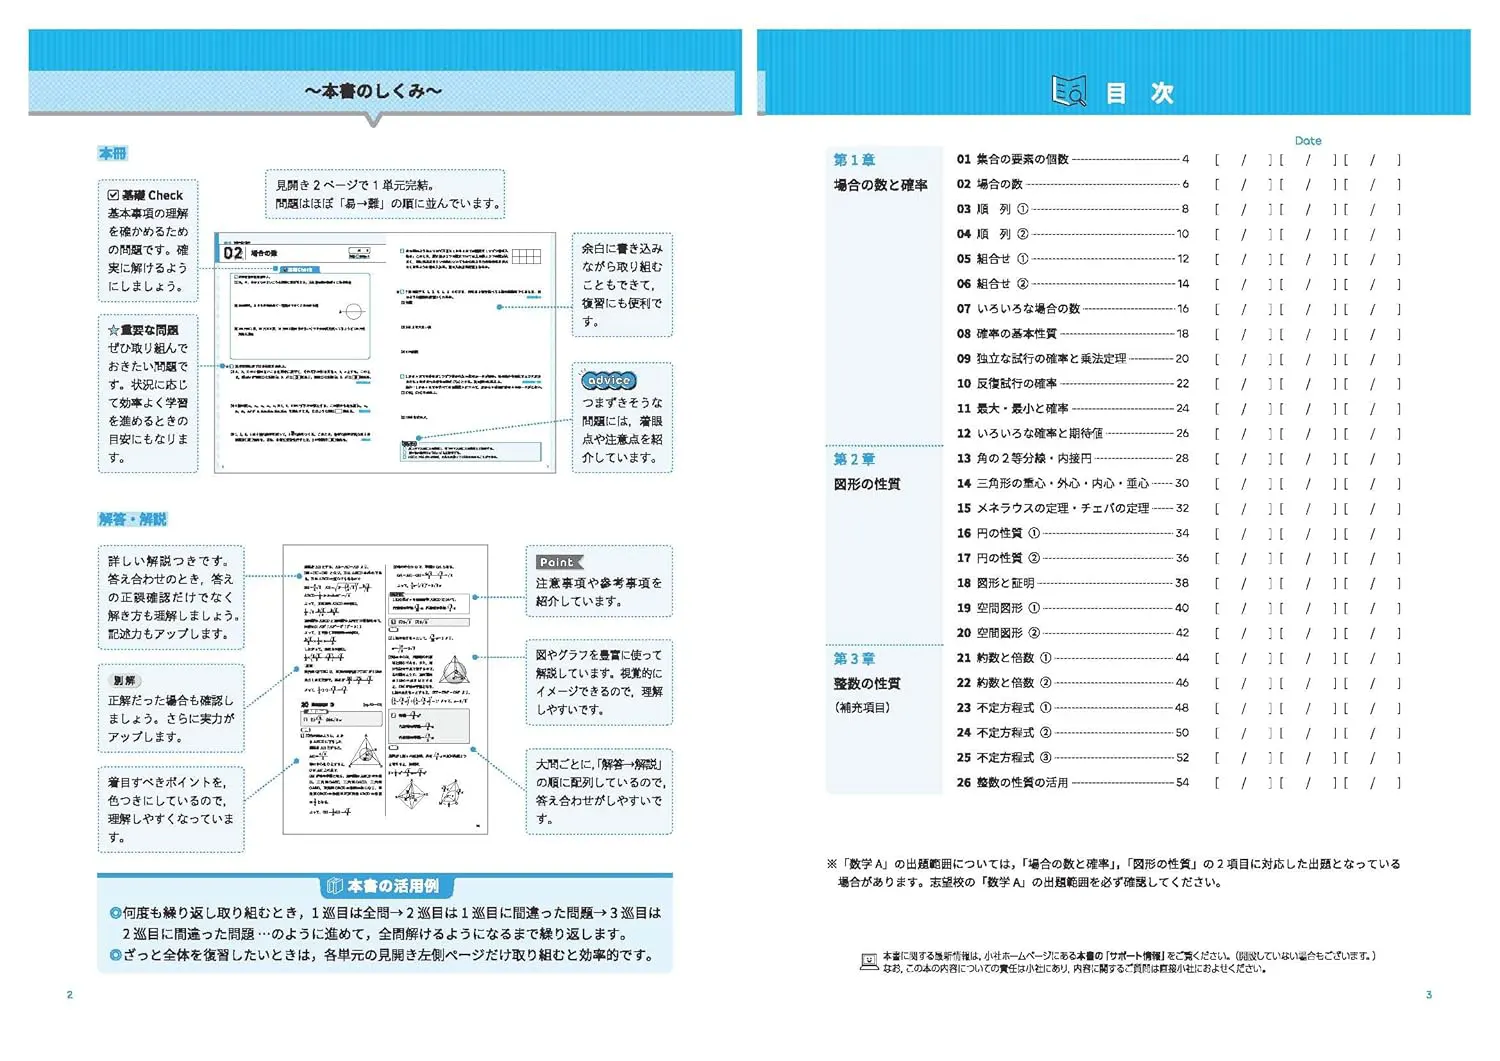The height and width of the screenshot is (1061, 1500).
Task: Open the 本冊 sample page thumbnail
Action: tap(385, 353)
